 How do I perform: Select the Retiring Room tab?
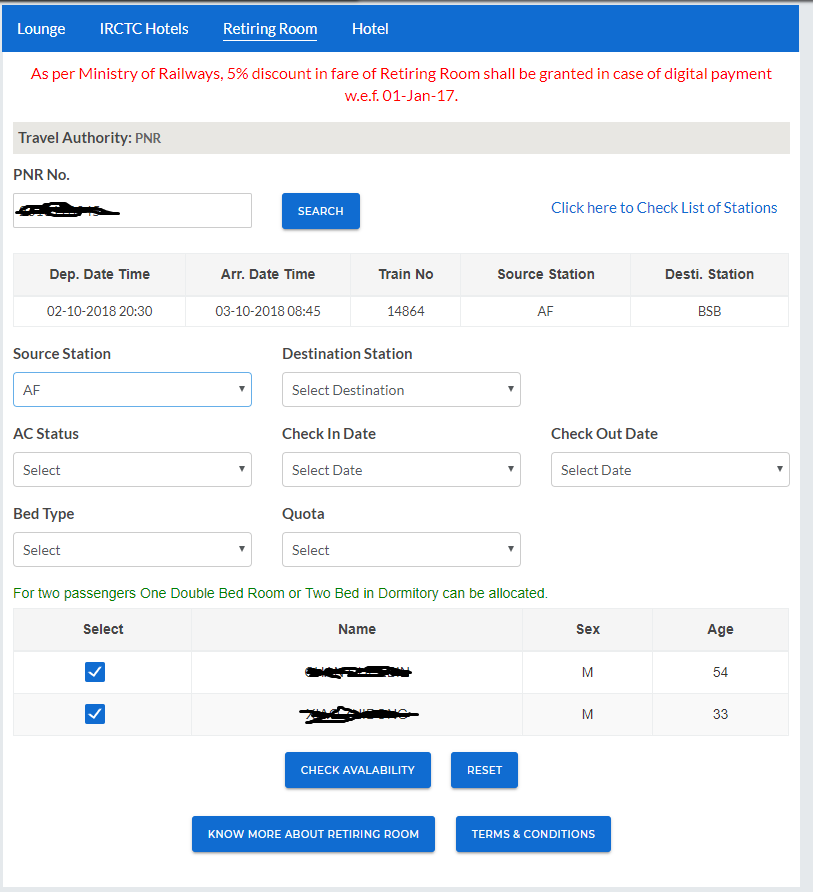(270, 29)
